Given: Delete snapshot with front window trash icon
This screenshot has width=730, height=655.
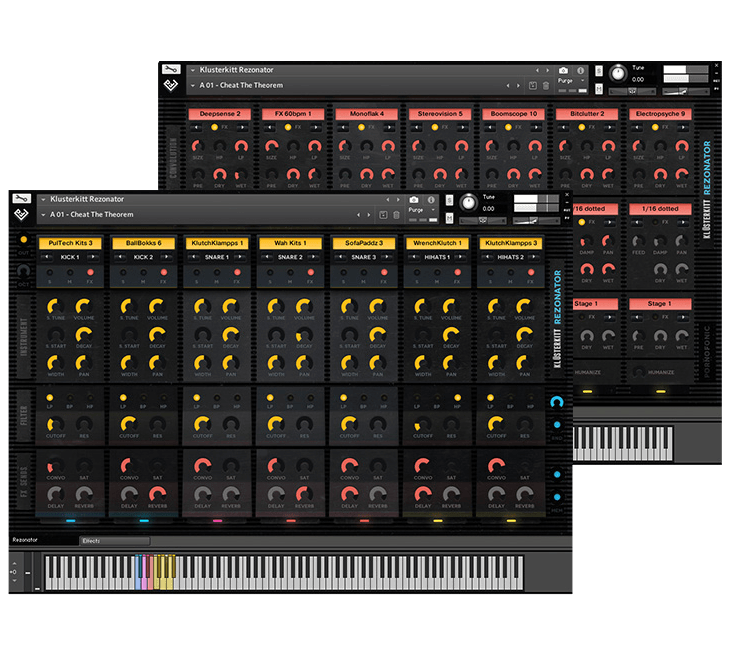Looking at the screenshot, I should pos(396,215).
